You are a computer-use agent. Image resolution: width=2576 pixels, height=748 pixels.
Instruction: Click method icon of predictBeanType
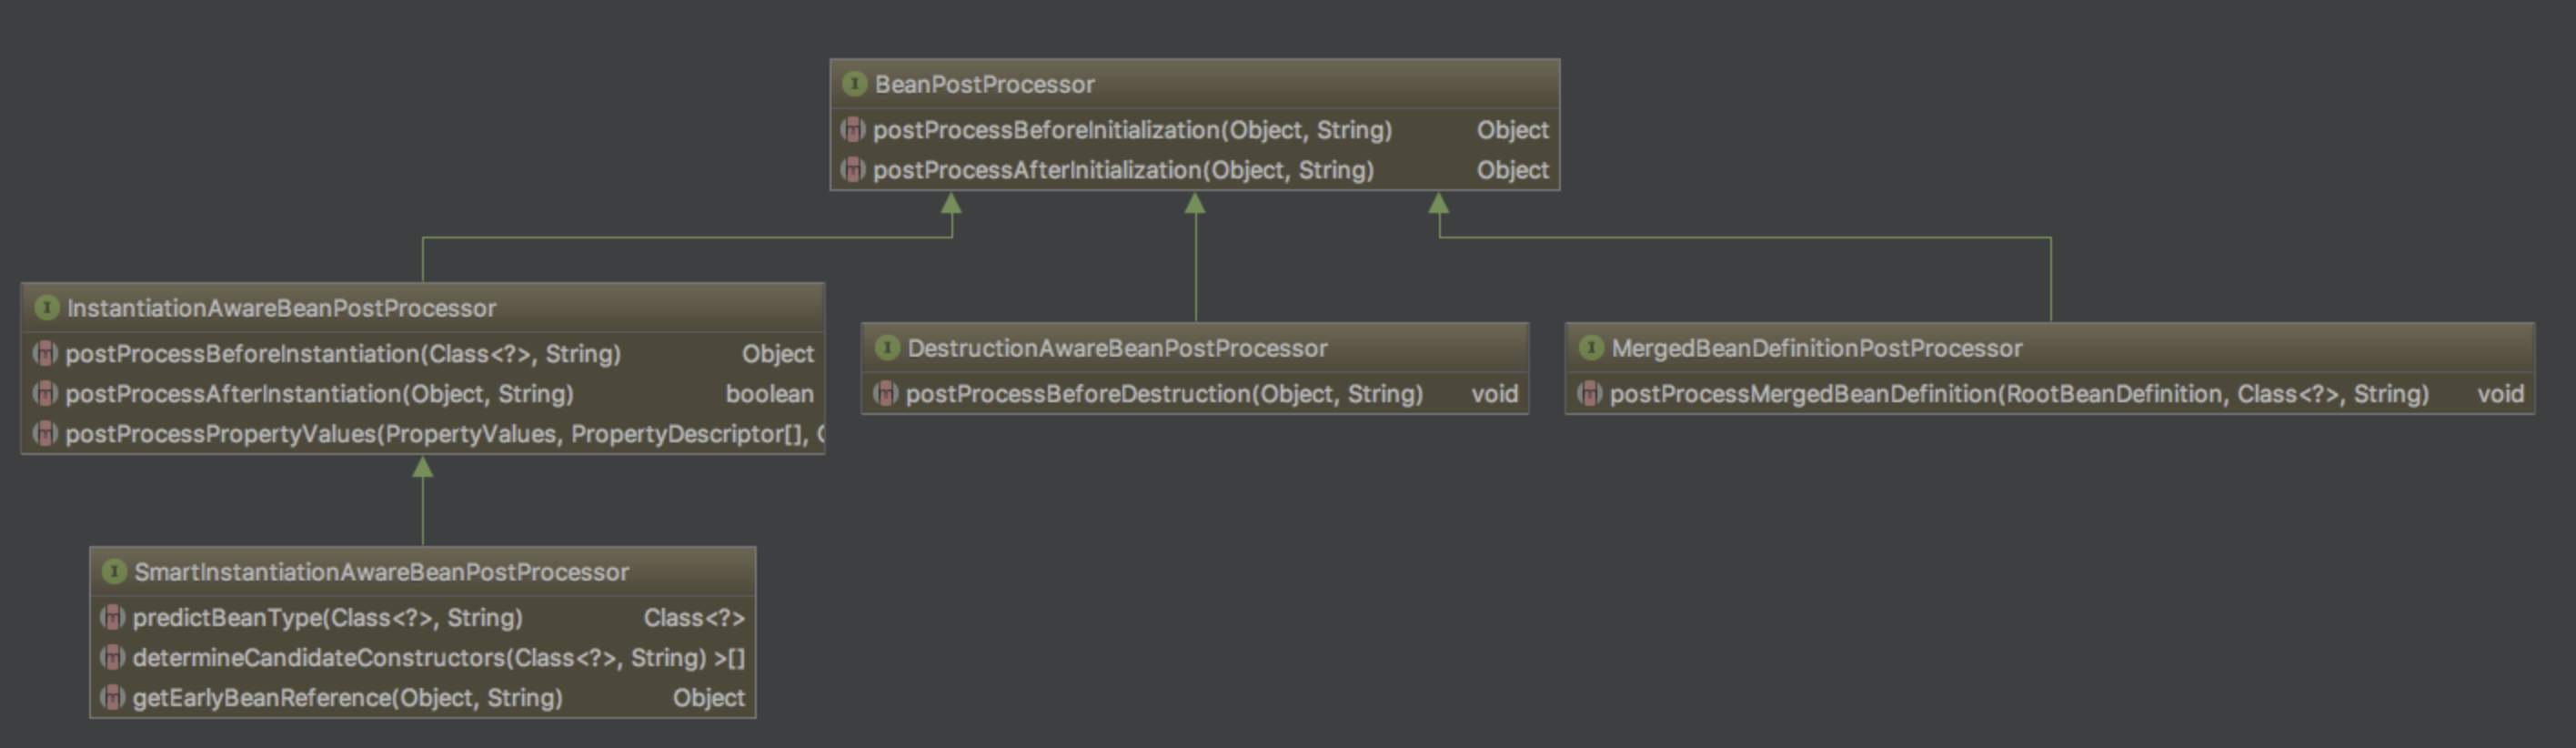click(112, 618)
